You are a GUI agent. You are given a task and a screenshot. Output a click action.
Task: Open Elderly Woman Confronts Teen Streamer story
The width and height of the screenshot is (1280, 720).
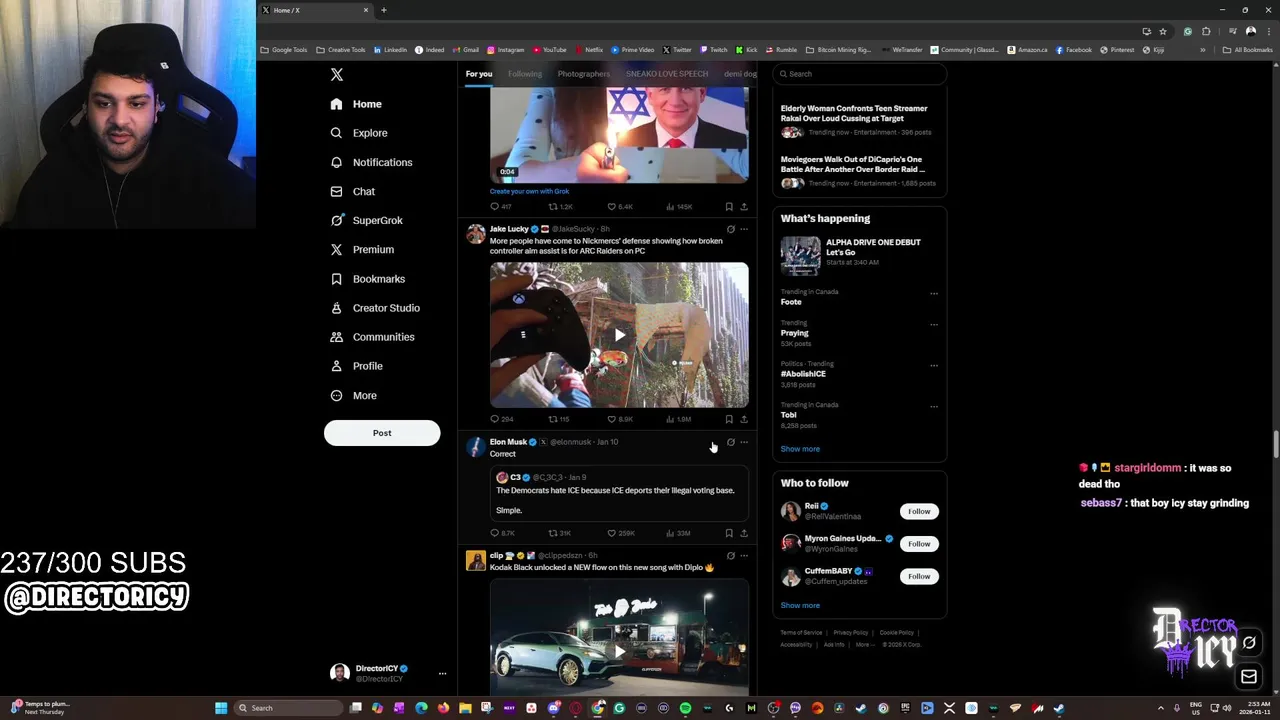858,120
